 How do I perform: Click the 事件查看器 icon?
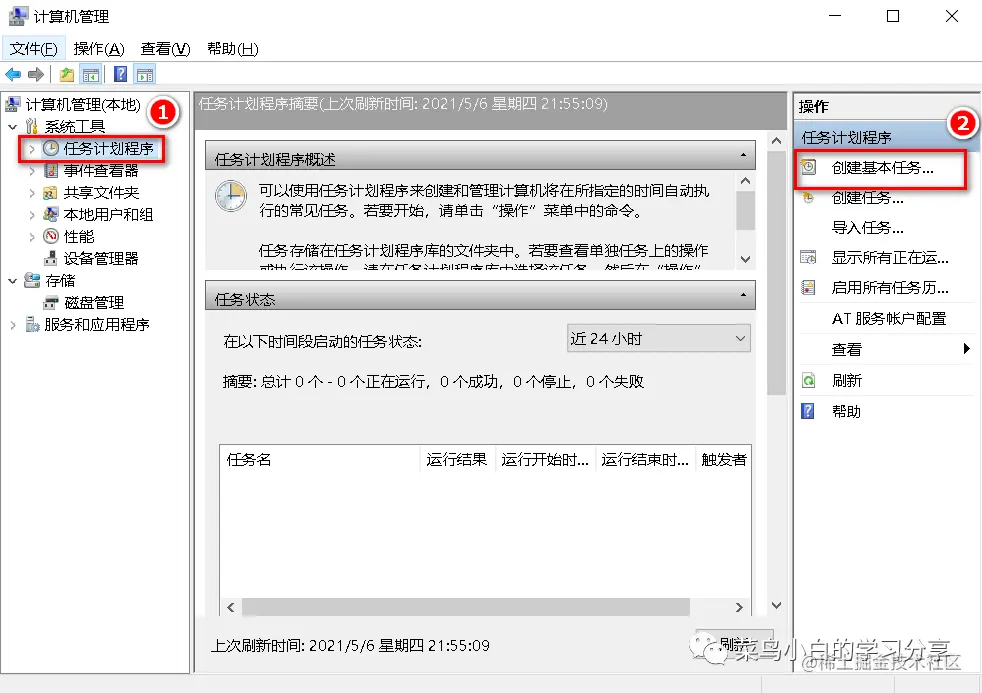pos(51,170)
